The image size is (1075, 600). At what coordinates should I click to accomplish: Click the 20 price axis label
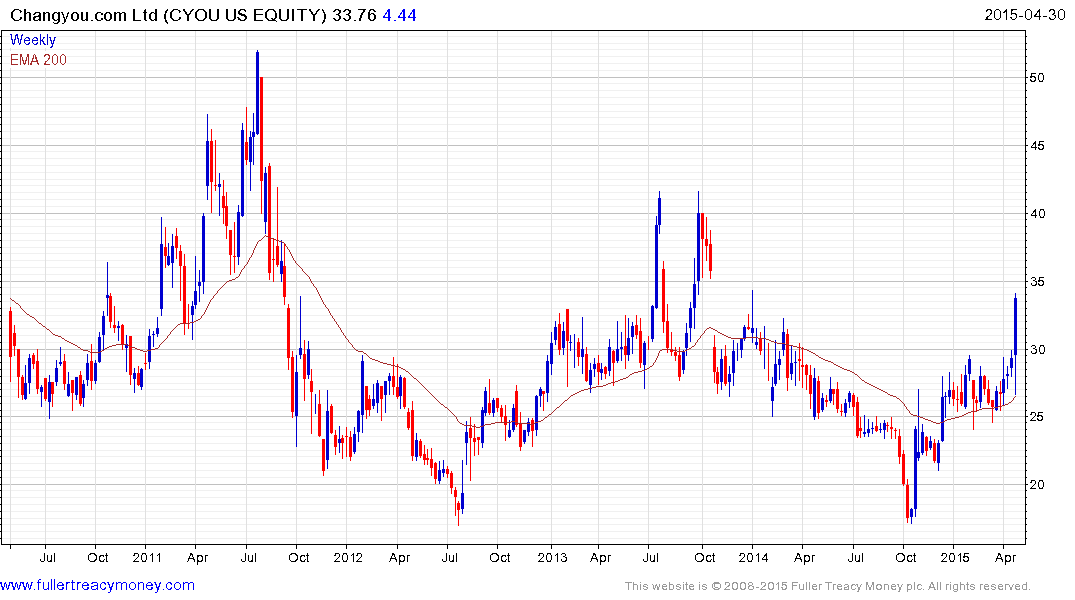click(x=1037, y=485)
